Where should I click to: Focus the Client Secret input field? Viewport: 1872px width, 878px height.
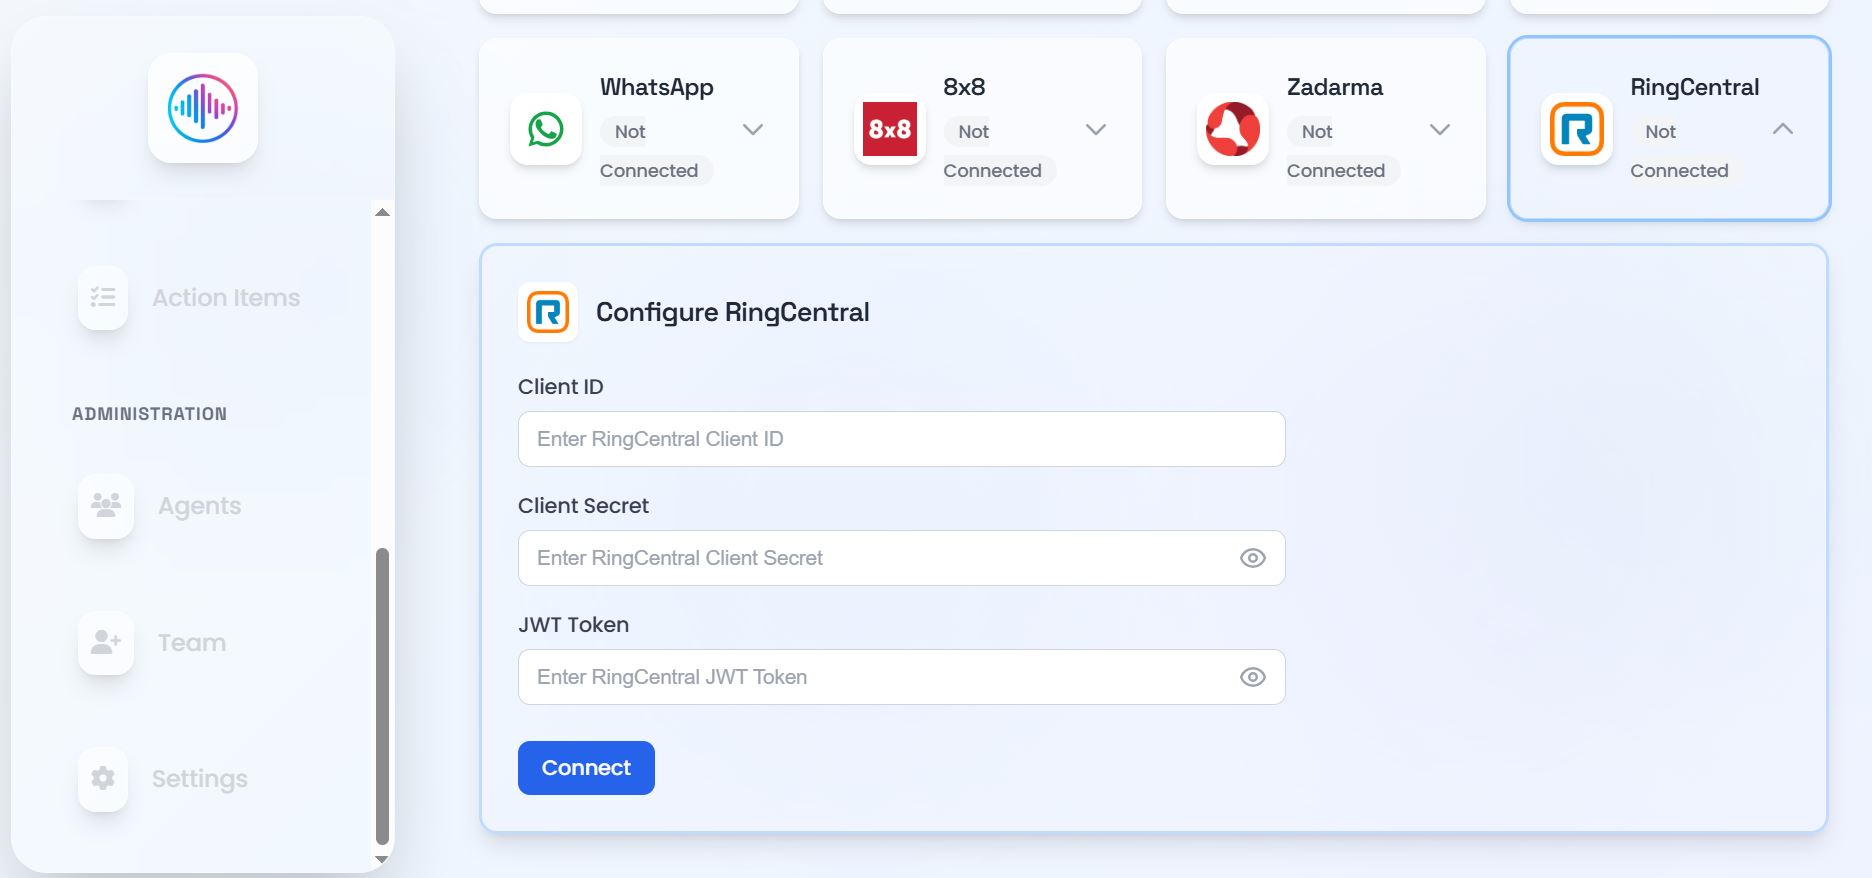(901, 558)
